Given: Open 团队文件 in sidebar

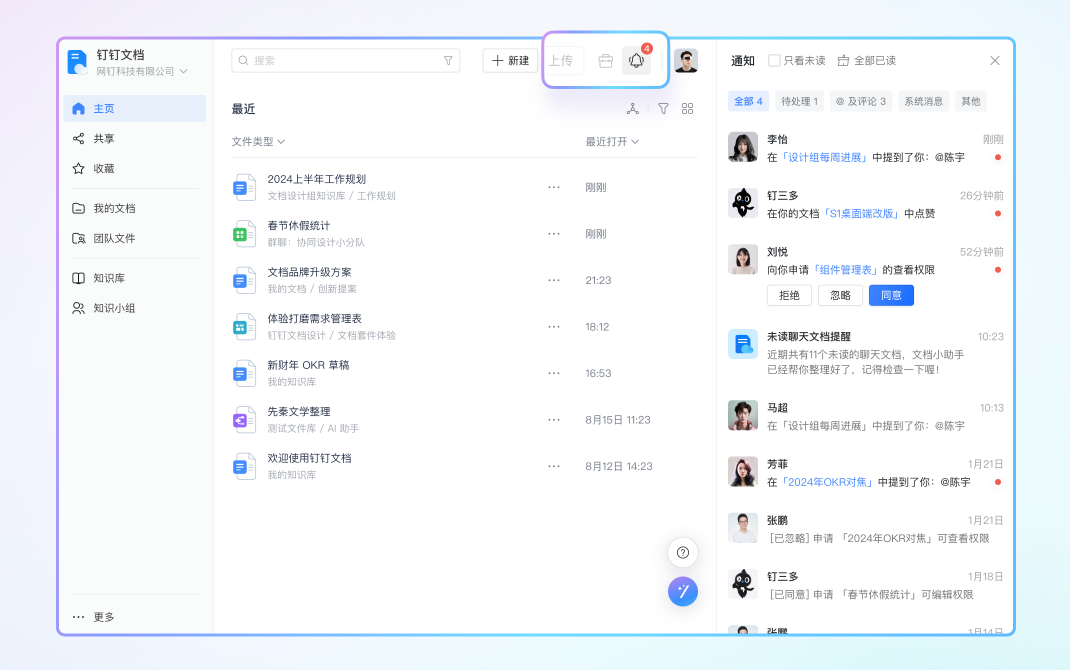Looking at the screenshot, I should tap(135, 238).
